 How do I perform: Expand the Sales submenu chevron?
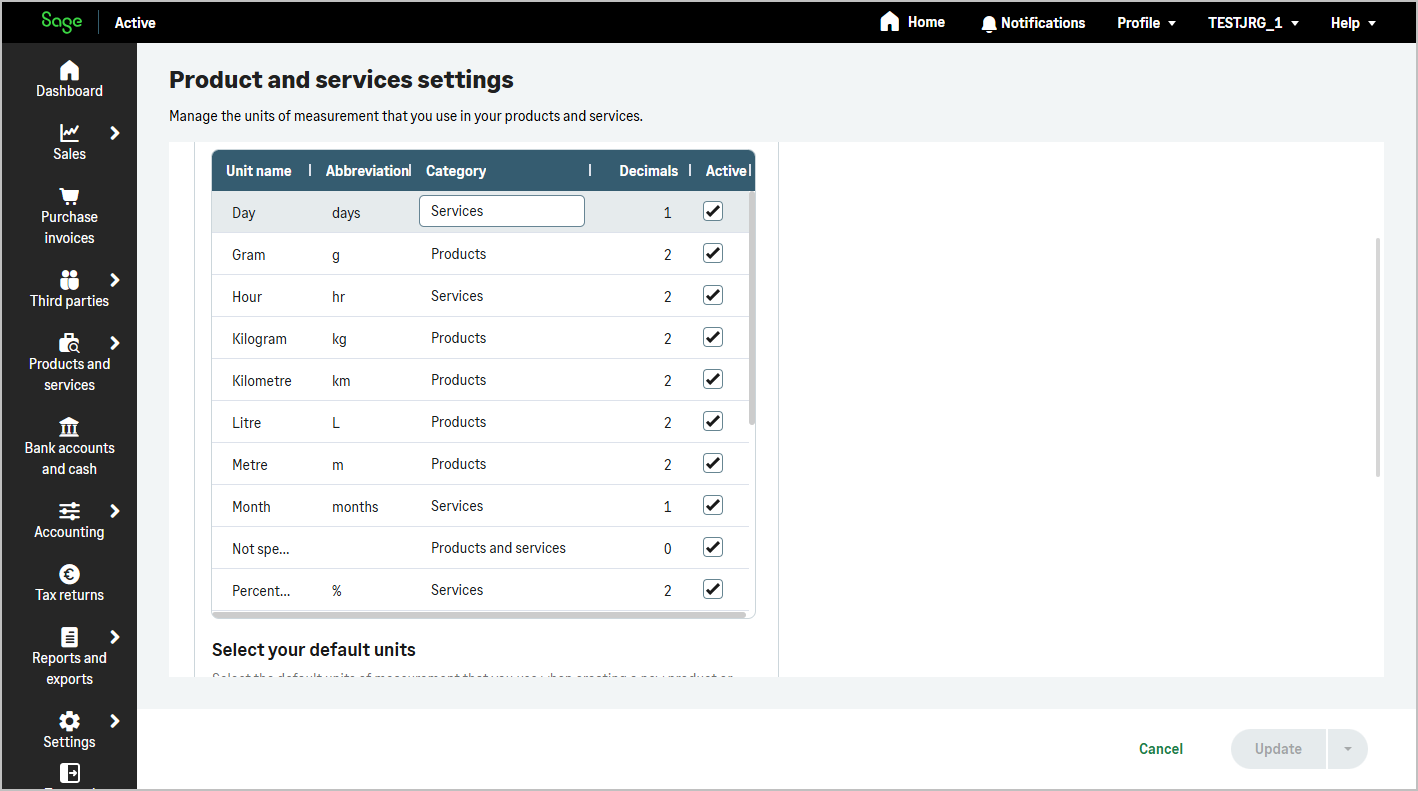pyautogui.click(x=115, y=132)
